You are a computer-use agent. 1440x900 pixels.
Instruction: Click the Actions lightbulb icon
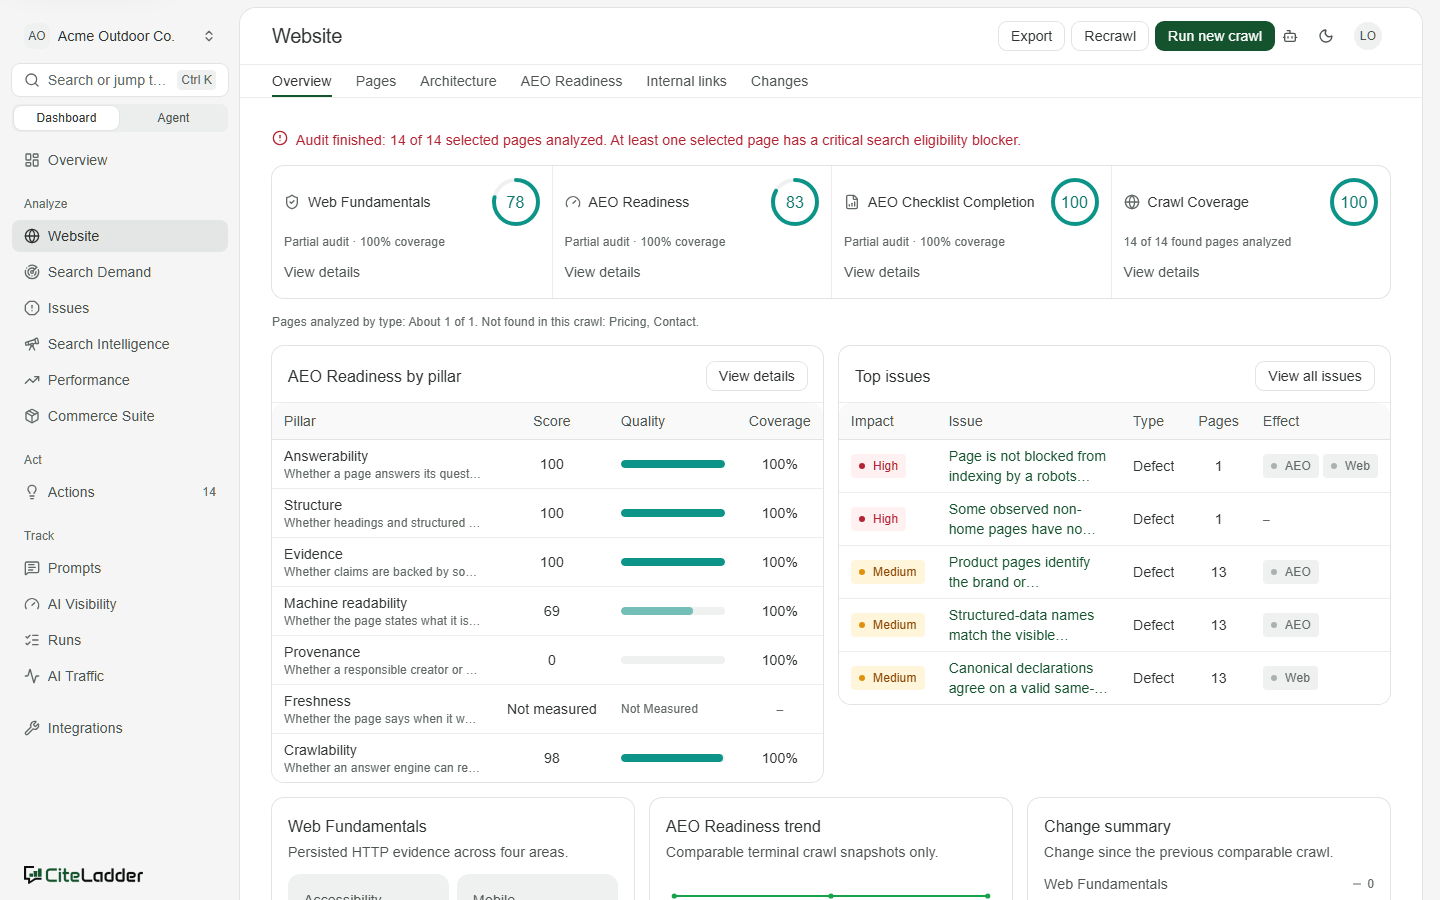coord(32,492)
